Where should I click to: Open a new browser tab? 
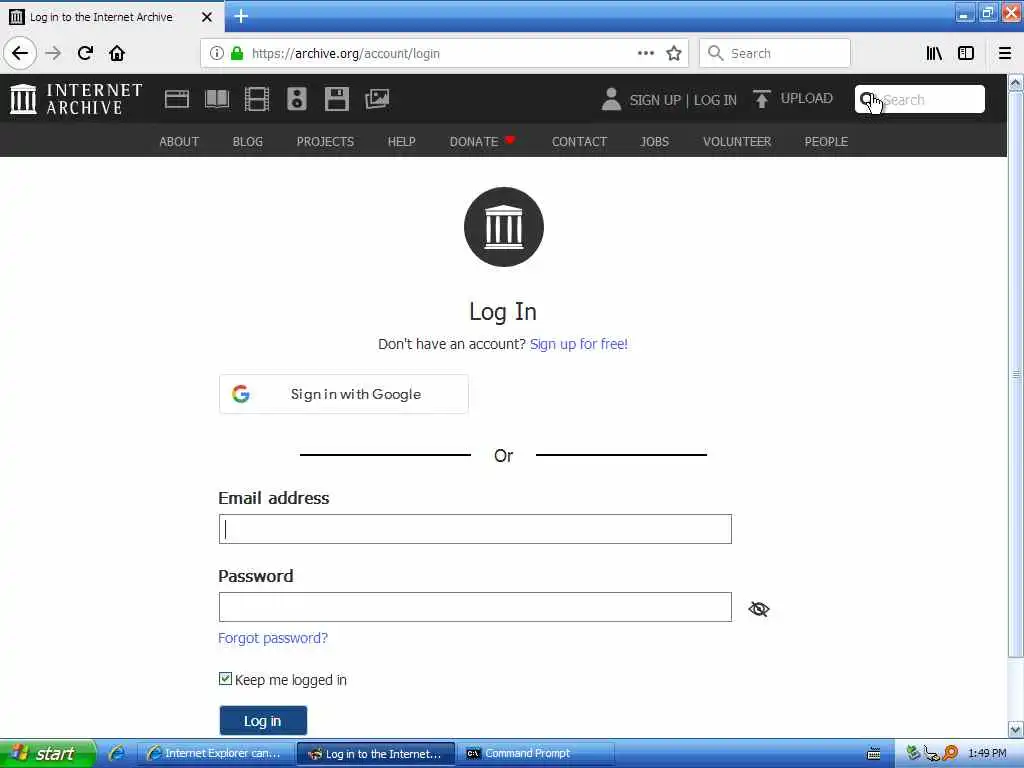click(x=241, y=16)
